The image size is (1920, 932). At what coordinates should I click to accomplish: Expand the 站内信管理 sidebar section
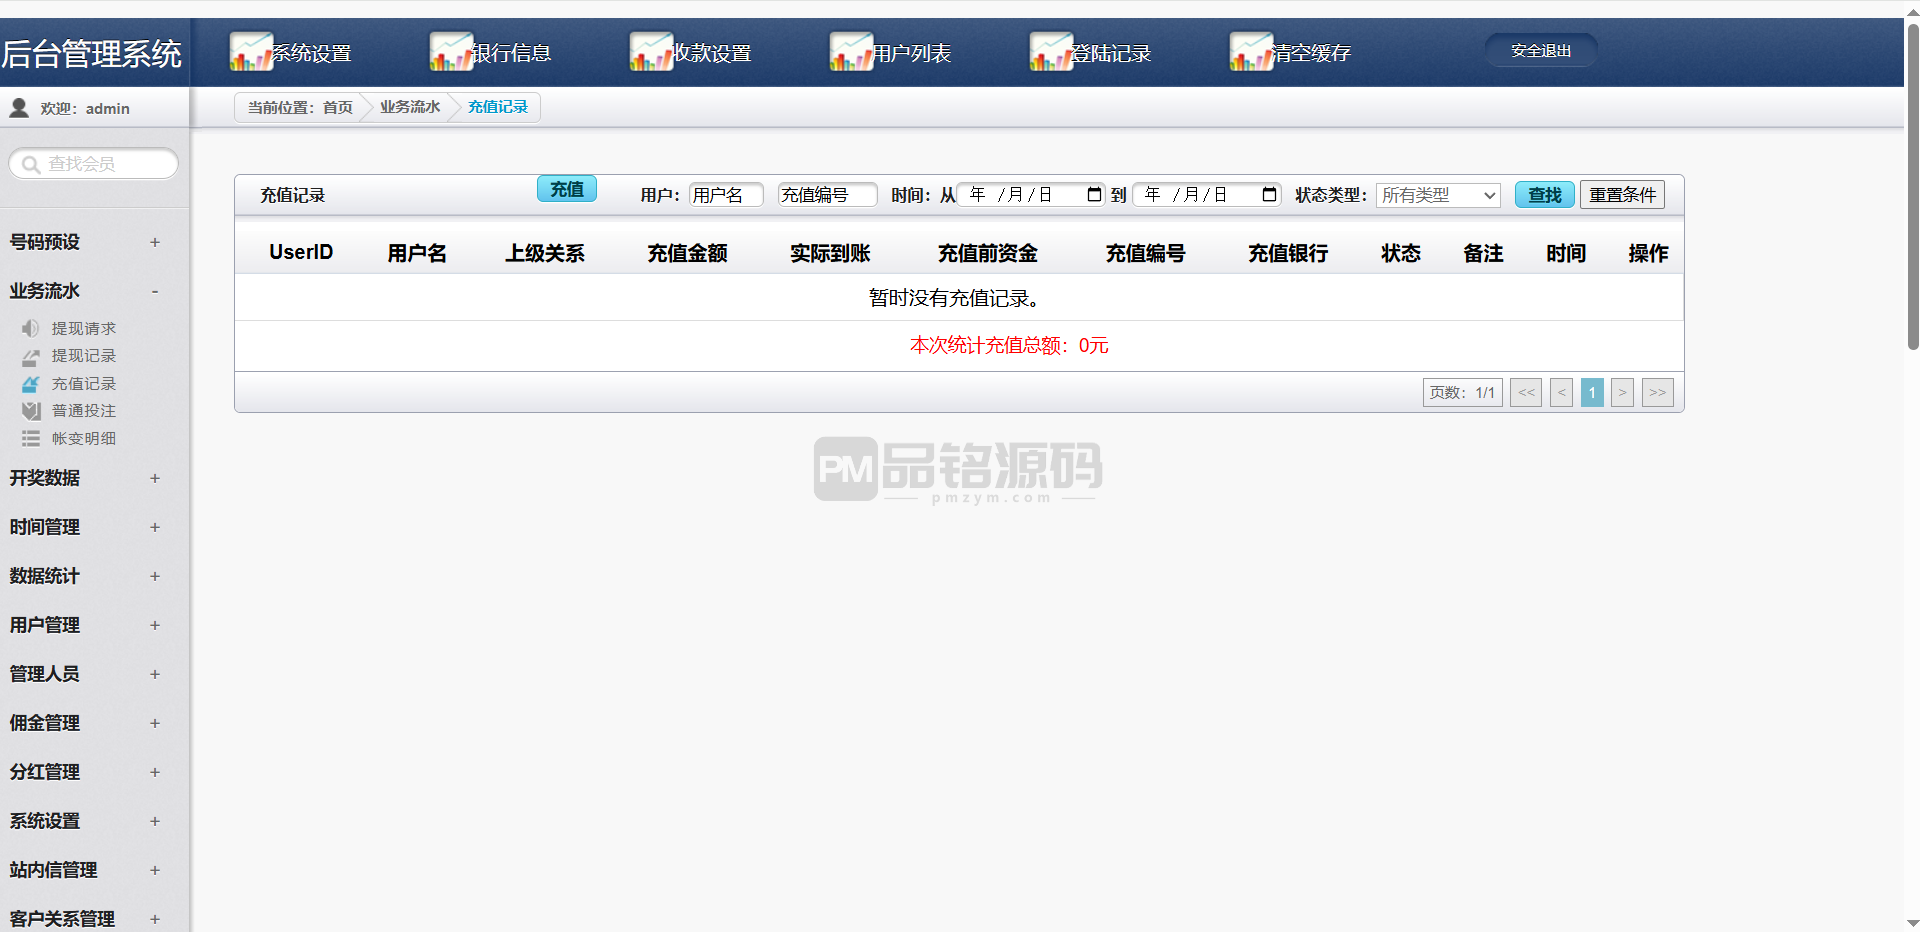155,870
